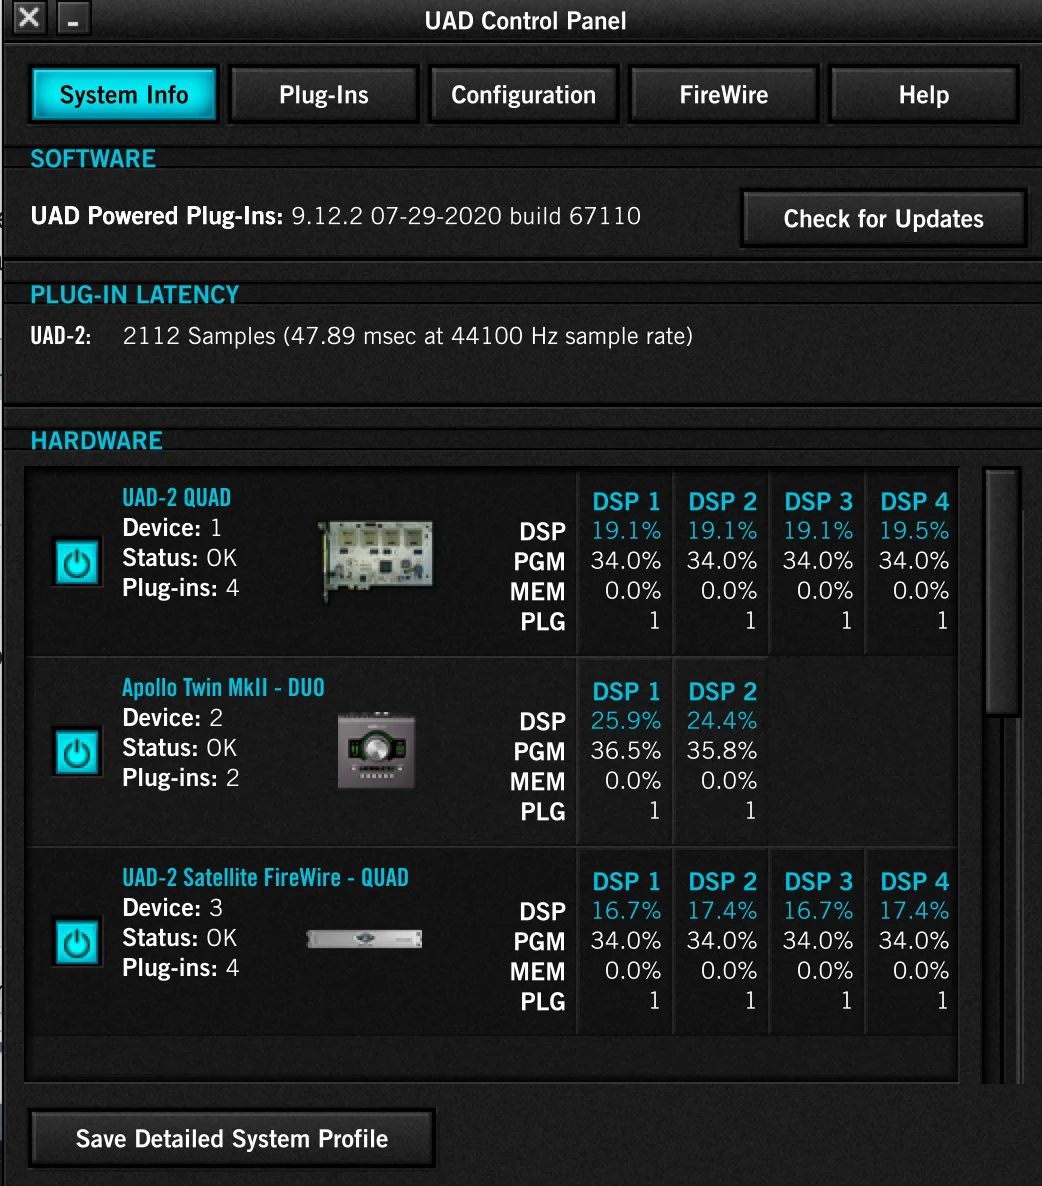The width and height of the screenshot is (1042, 1186).
Task: Click UAD-2 QUAD DSP 4 value 19.5%
Action: coord(913,530)
